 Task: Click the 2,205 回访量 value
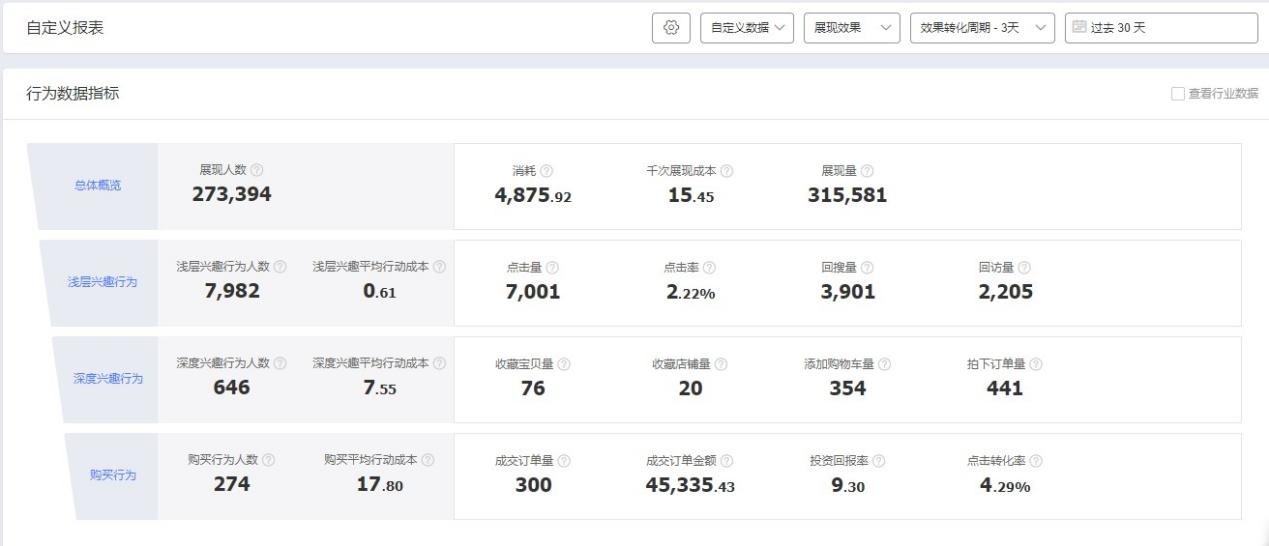pyautogui.click(x=1005, y=292)
